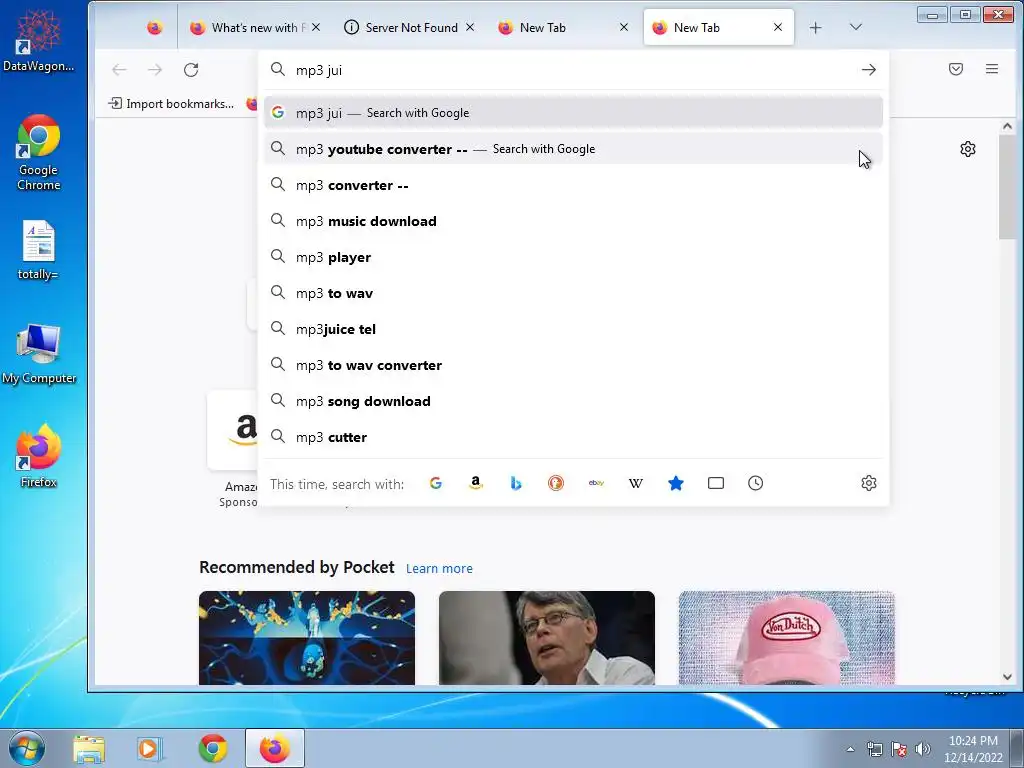Open the Learn more Pocket link

(440, 569)
